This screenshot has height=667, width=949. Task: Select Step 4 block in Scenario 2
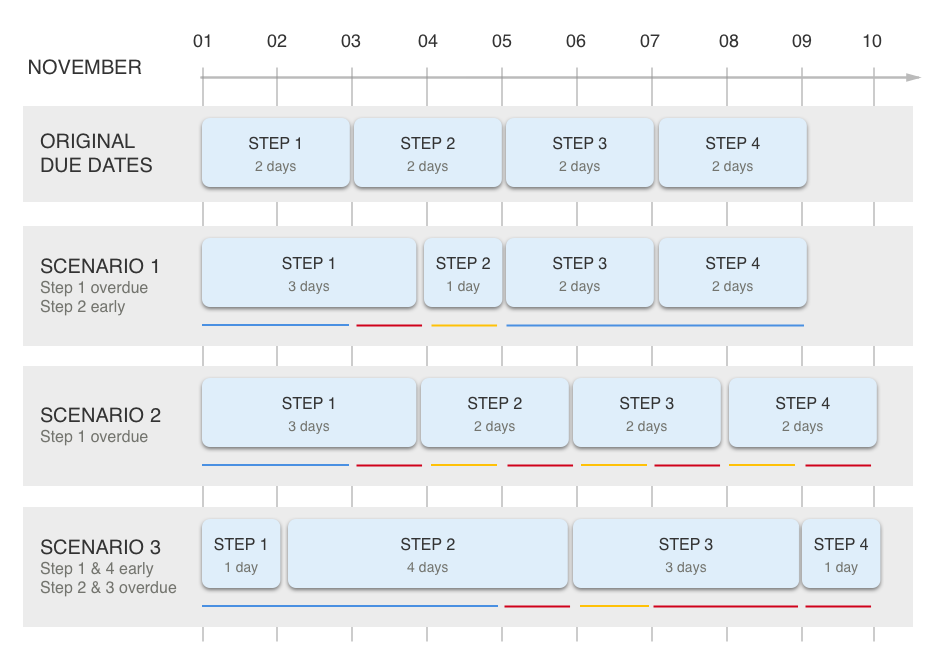pyautogui.click(x=803, y=413)
